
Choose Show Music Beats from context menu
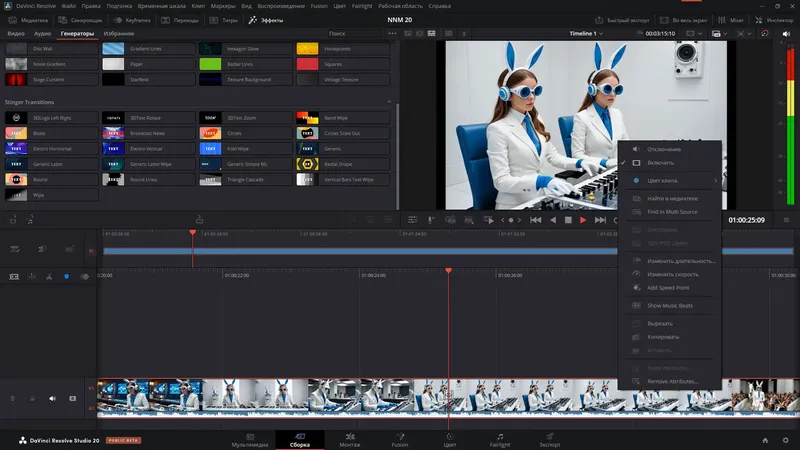point(669,306)
